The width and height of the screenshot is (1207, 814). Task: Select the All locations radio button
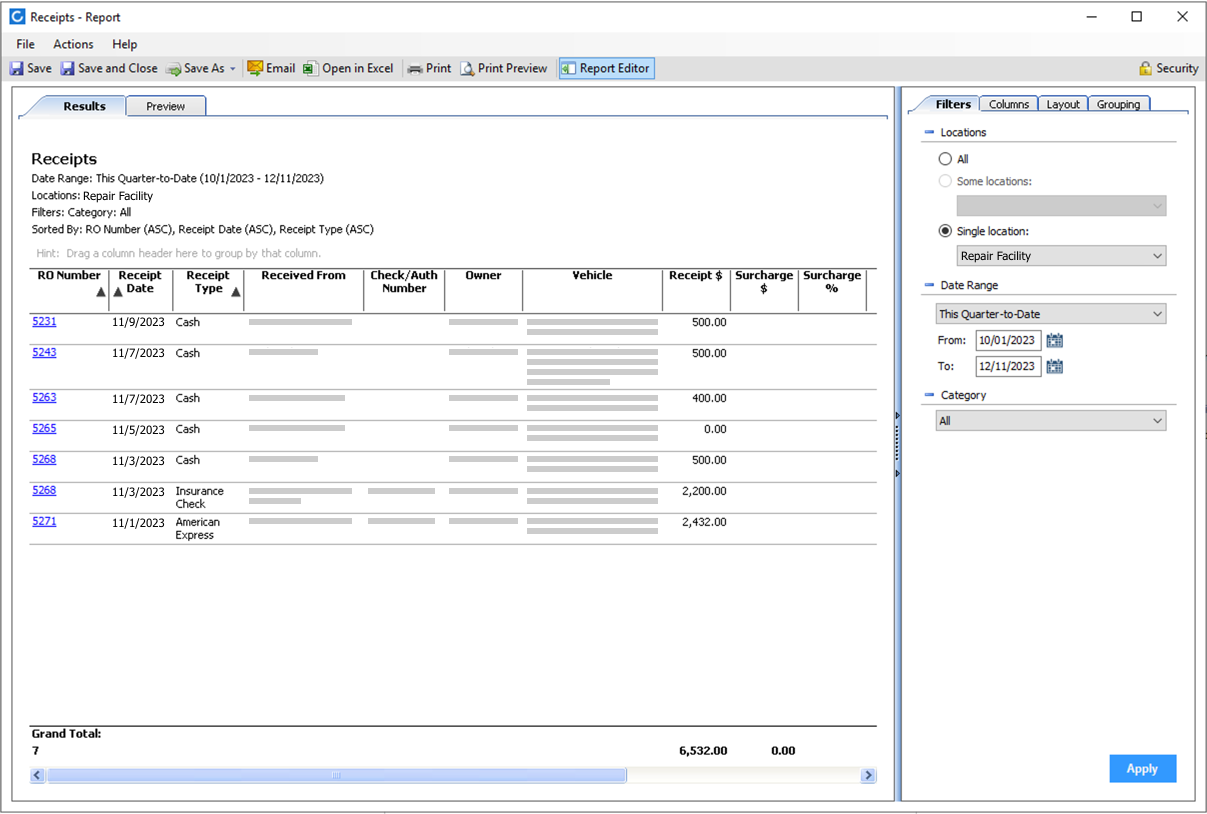(945, 159)
